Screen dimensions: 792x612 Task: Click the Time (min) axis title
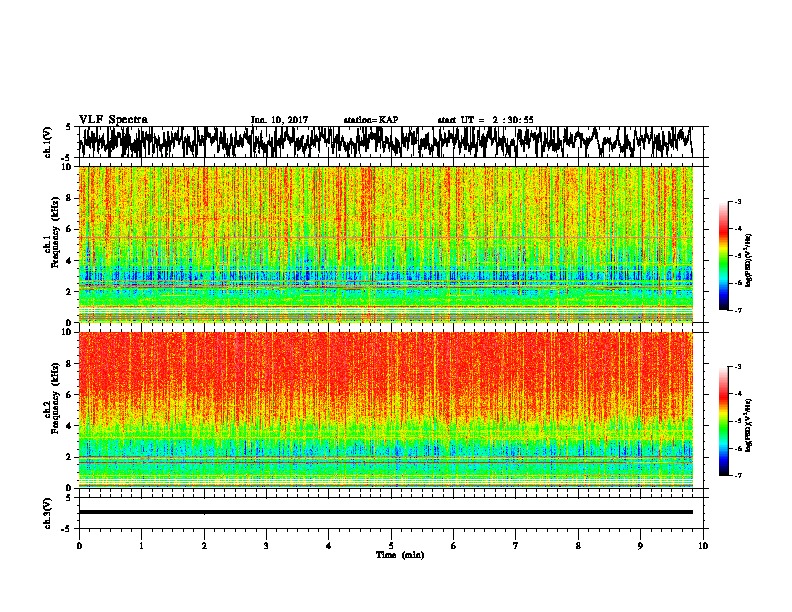pyautogui.click(x=400, y=555)
